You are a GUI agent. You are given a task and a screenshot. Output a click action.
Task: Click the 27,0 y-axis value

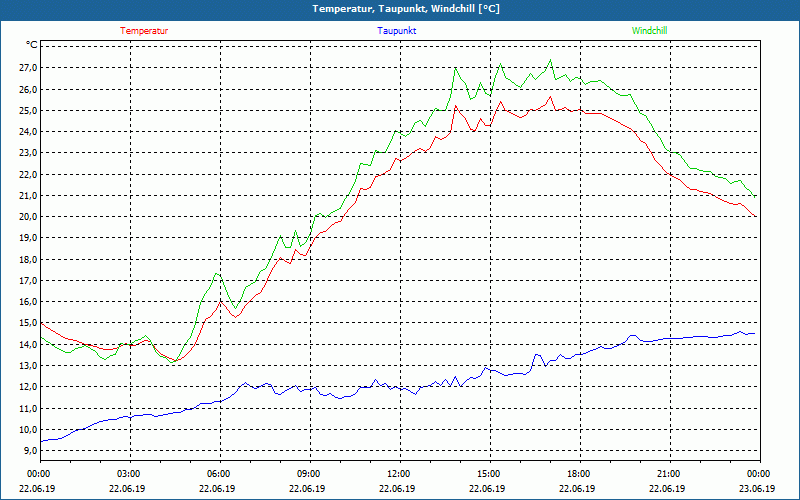coord(29,68)
